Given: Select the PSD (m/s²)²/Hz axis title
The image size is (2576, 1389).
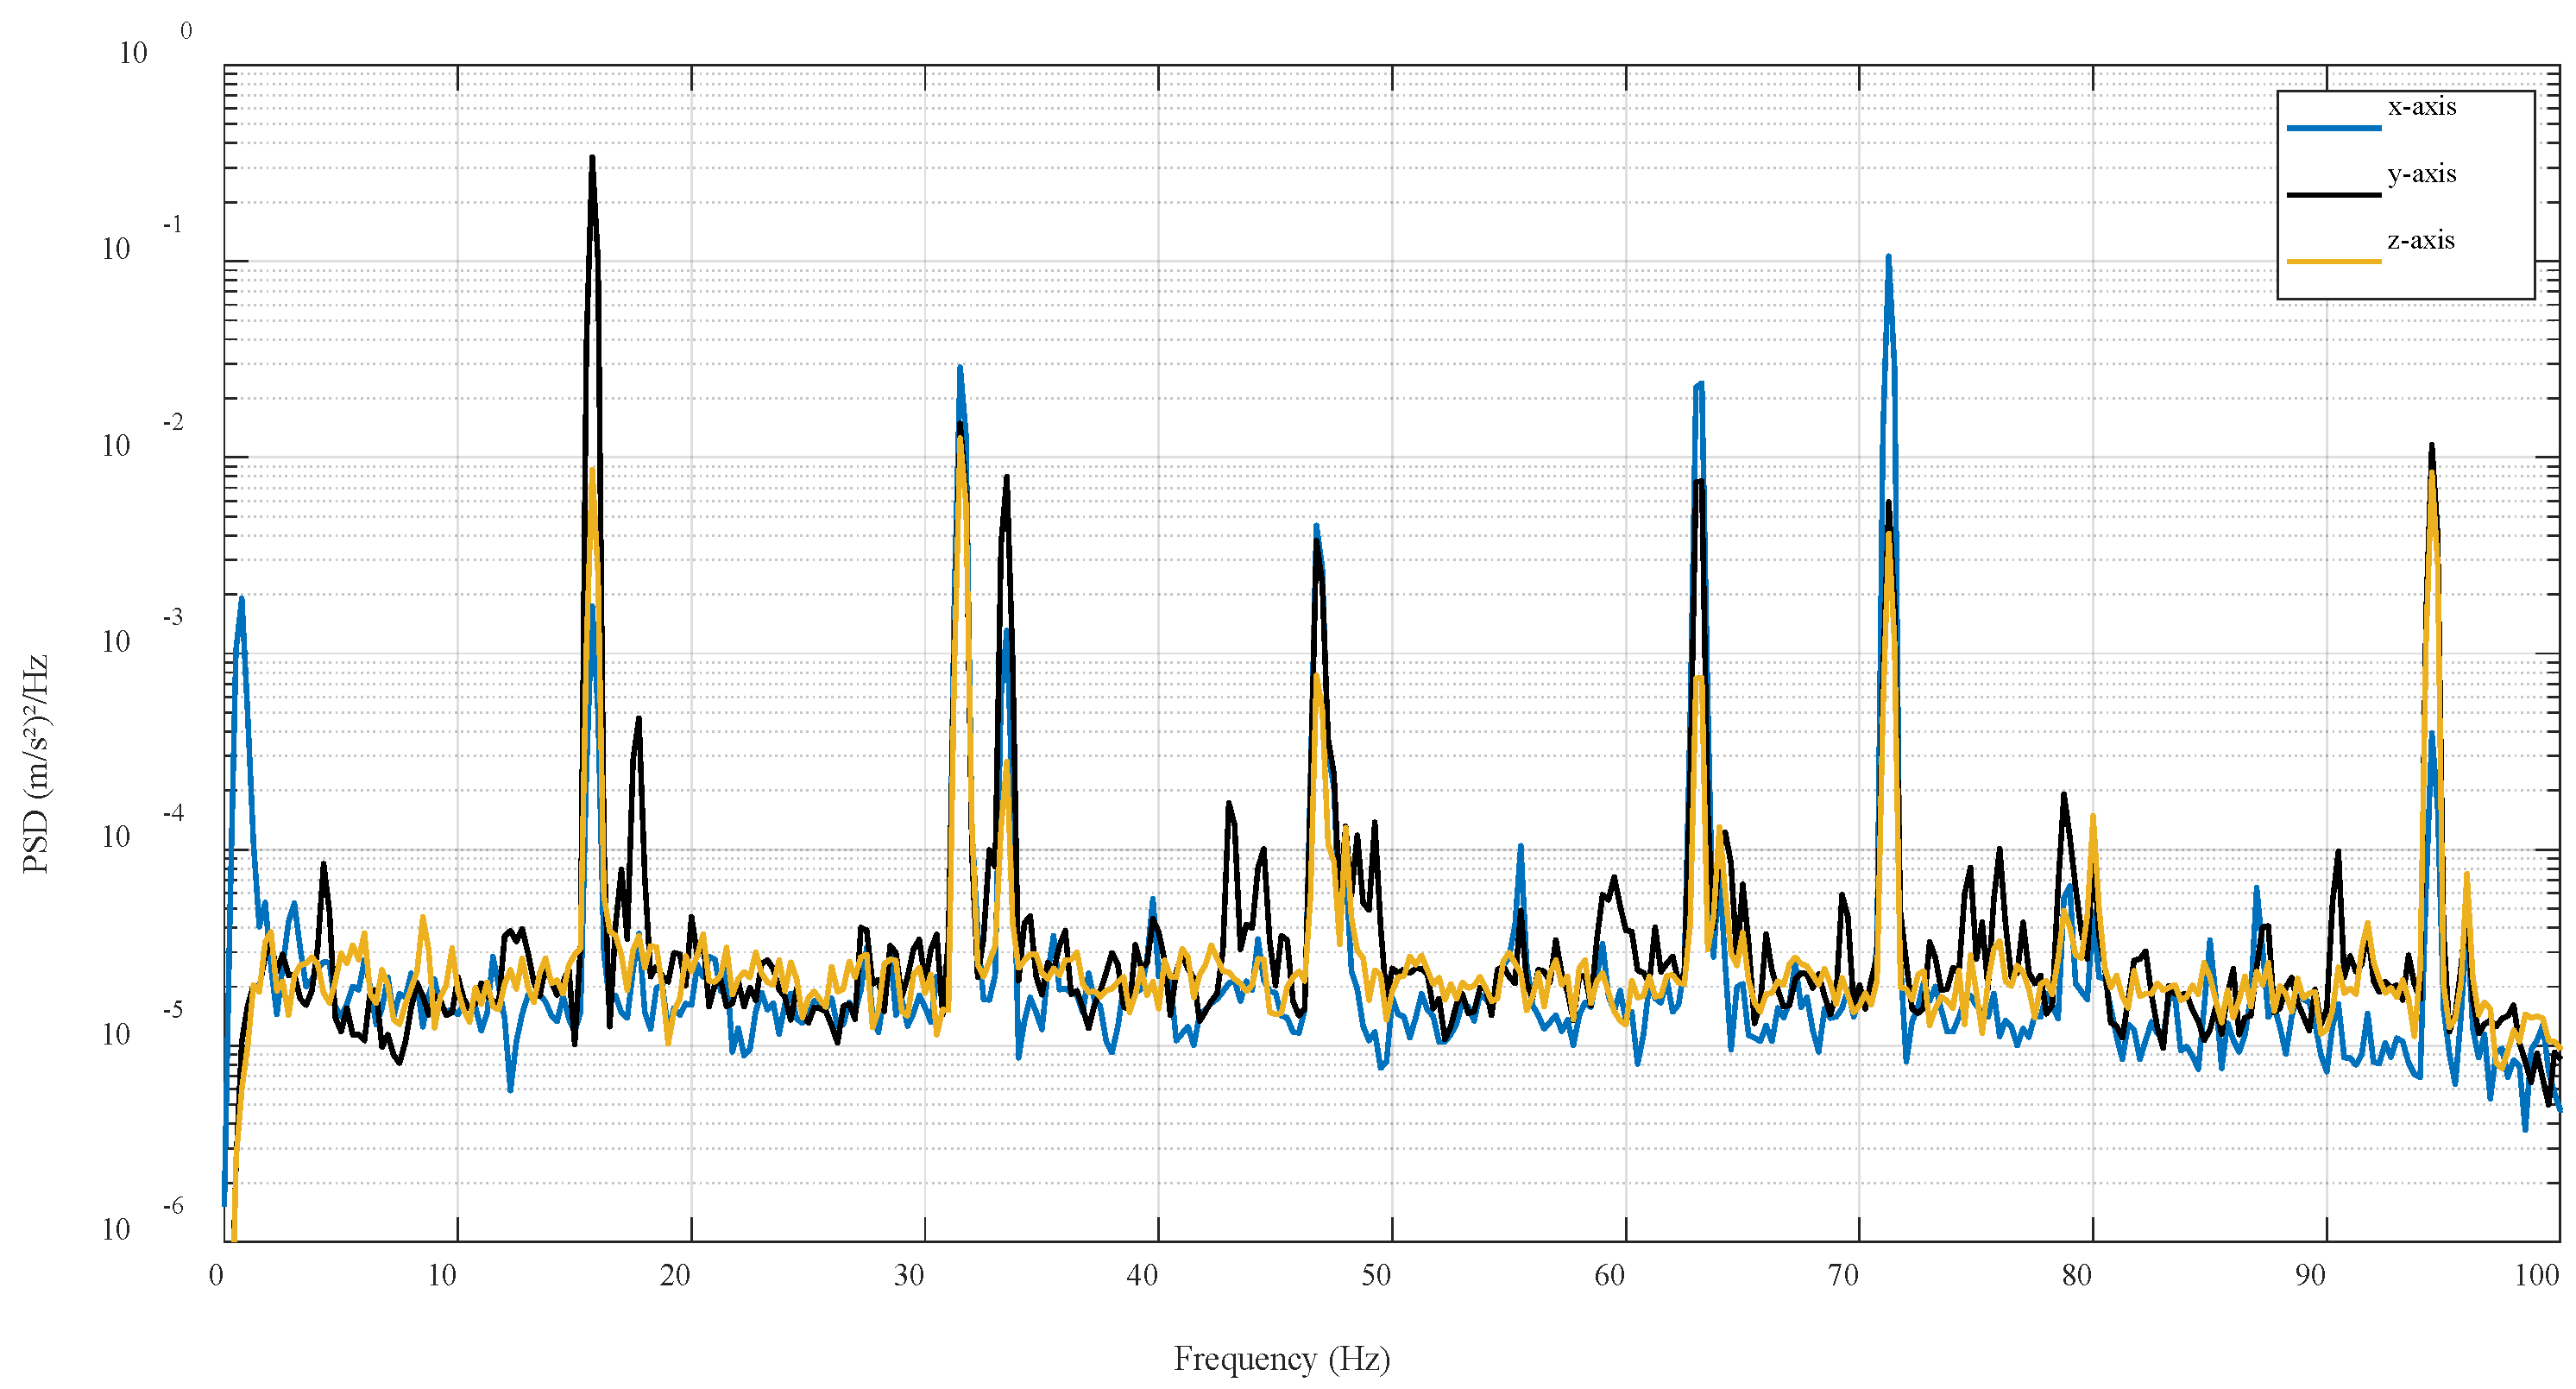Looking at the screenshot, I should [36, 764].
